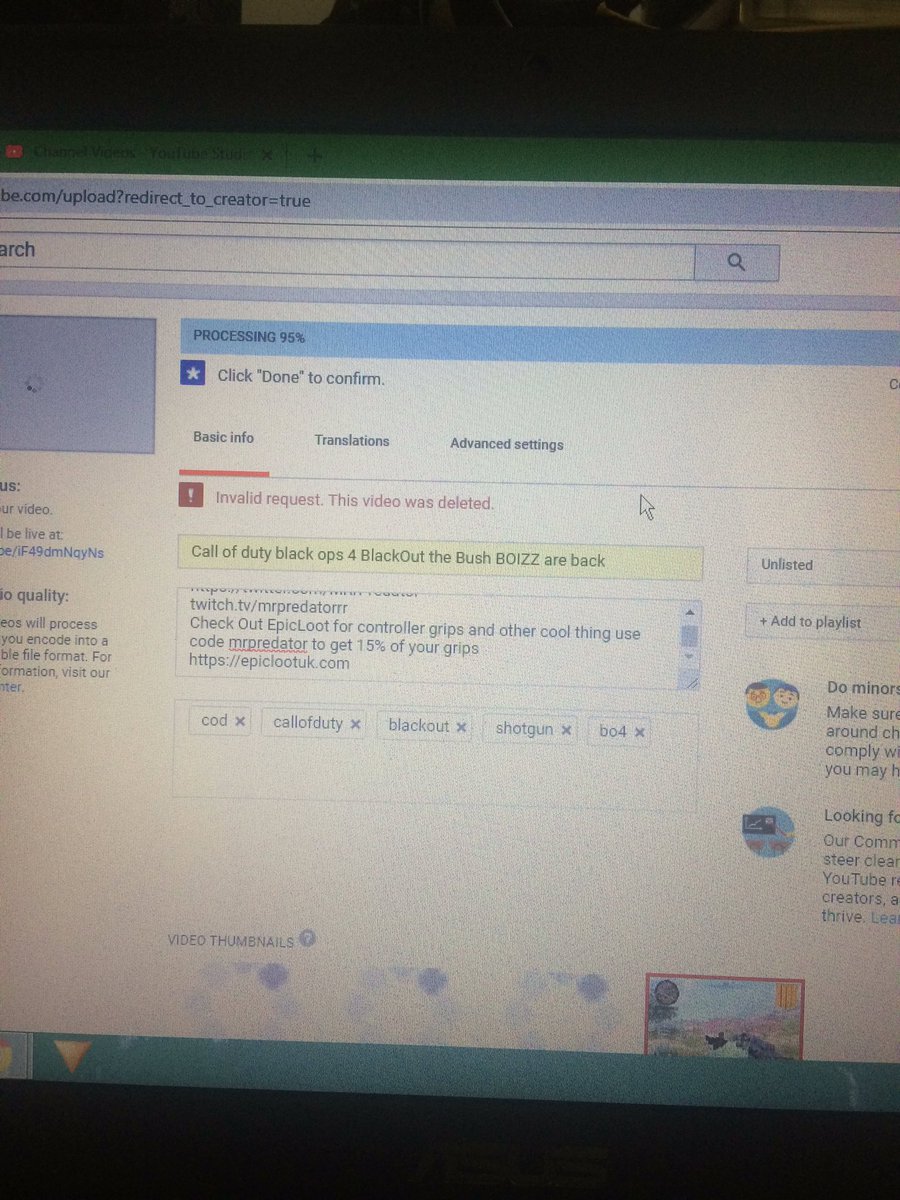Click the Invalid request error message
Viewport: 900px width, 1200px height.
(355, 500)
